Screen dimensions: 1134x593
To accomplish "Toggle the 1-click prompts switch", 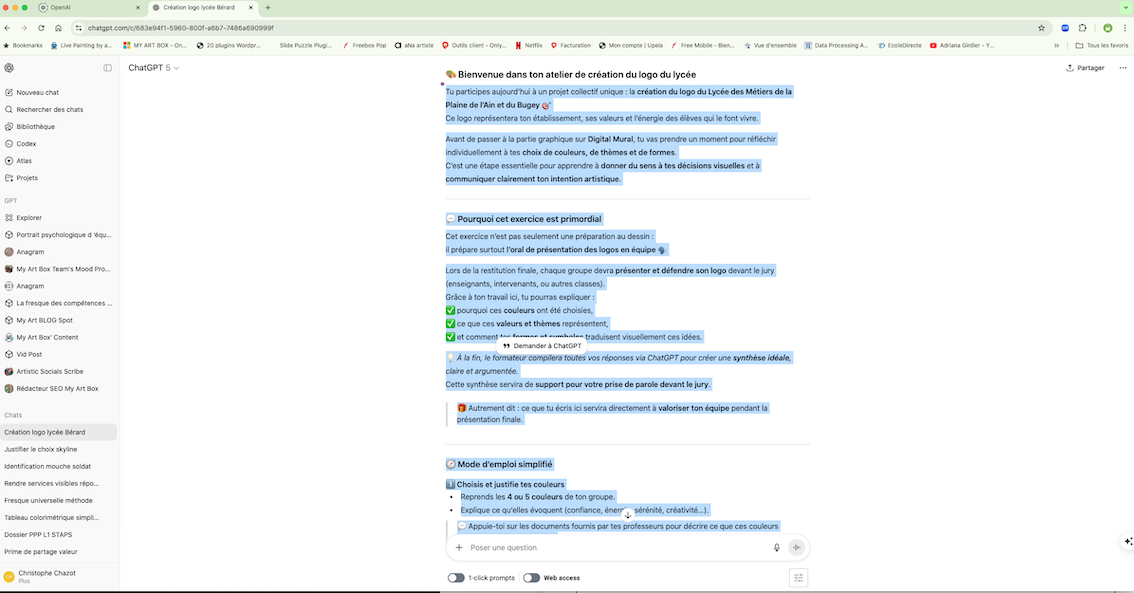I will [456, 578].
